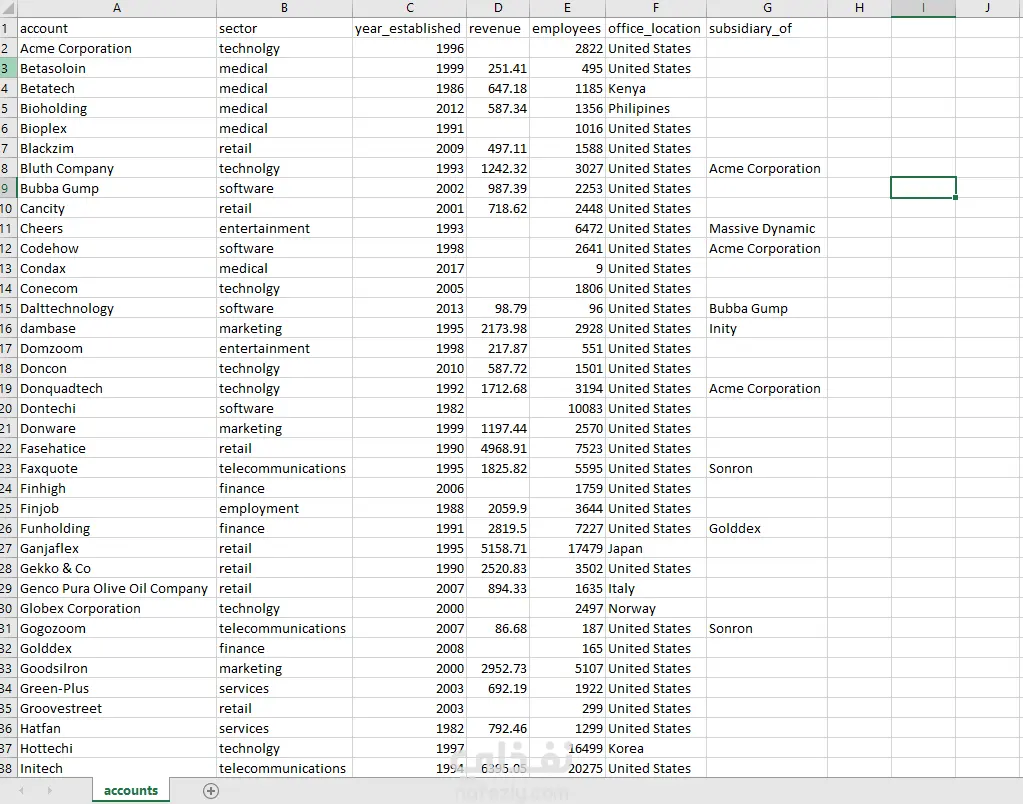The image size is (1023, 804).
Task: Select the Massive Dynamic subsidiary cell
Action: [x=767, y=228]
